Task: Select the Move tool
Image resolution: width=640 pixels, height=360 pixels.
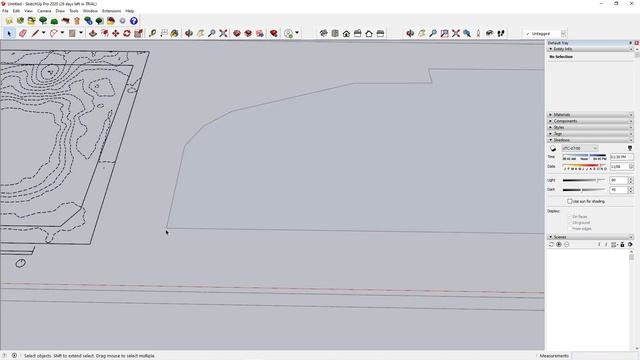Action: [116, 33]
